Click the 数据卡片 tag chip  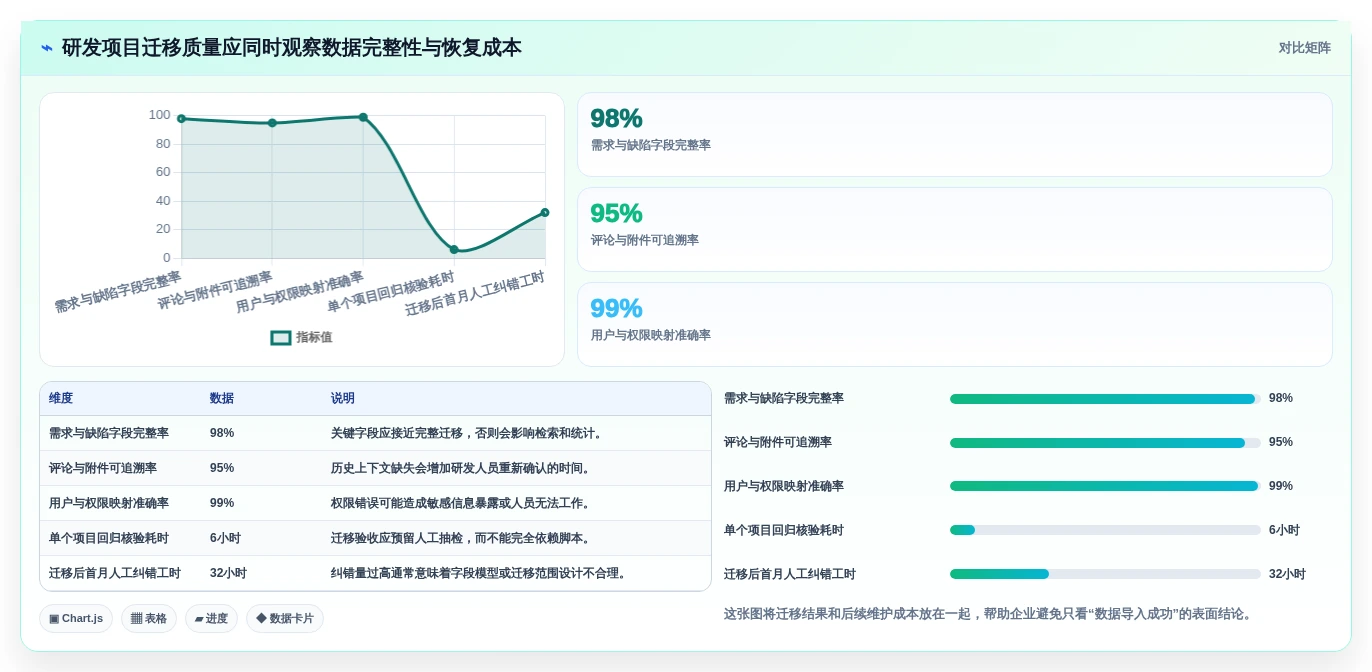[x=285, y=619]
